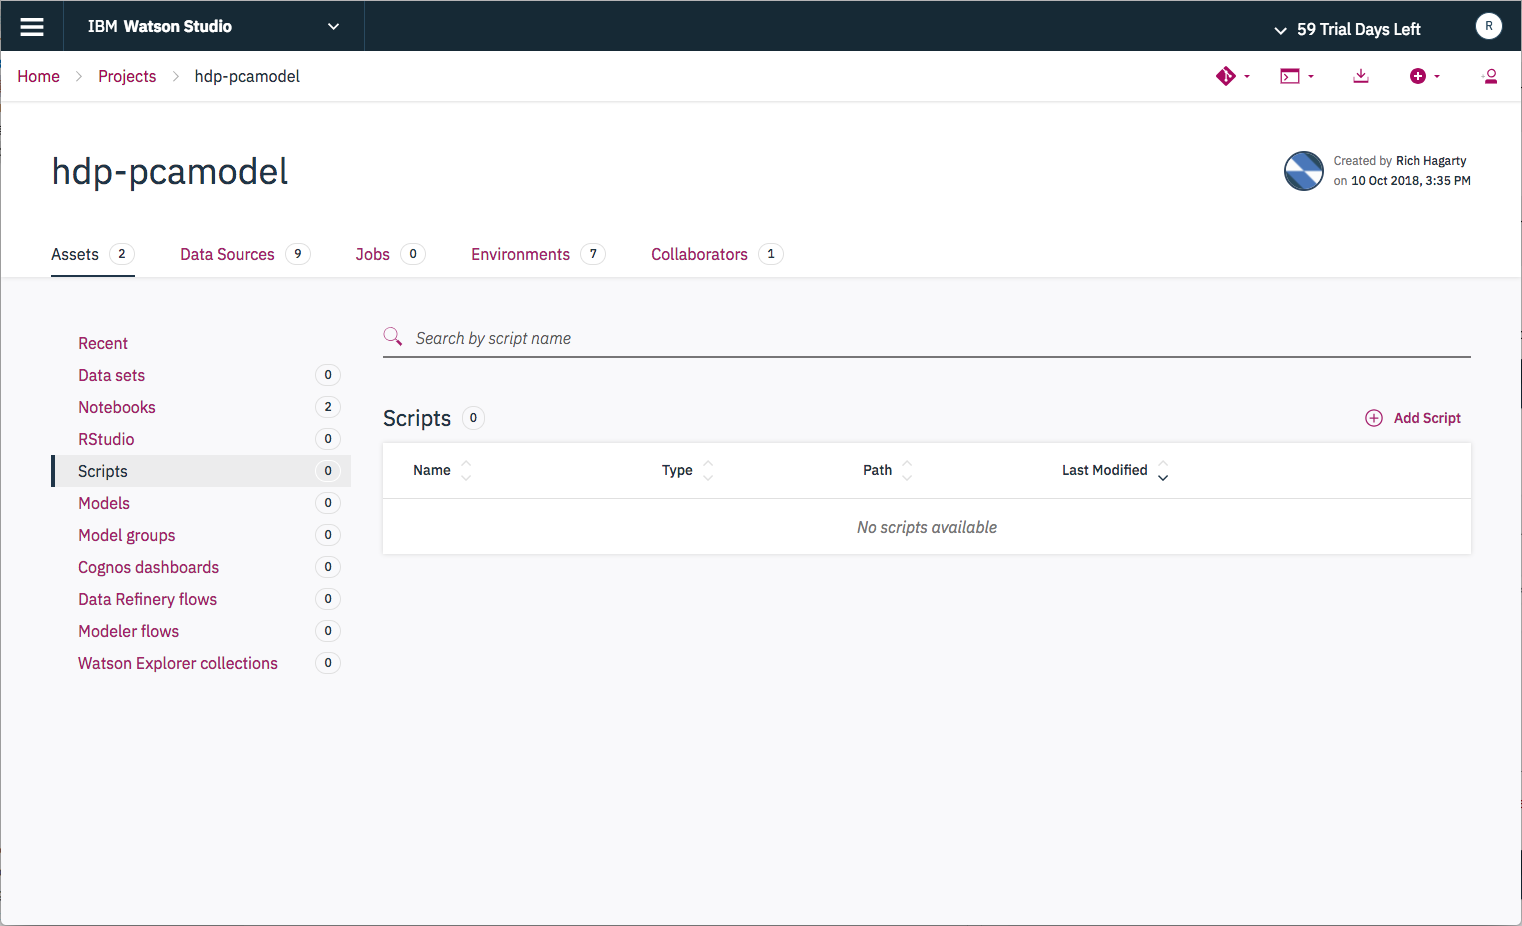Click the caret beside the plus add icon
Screen dimensions: 1522x926
coord(1437,77)
